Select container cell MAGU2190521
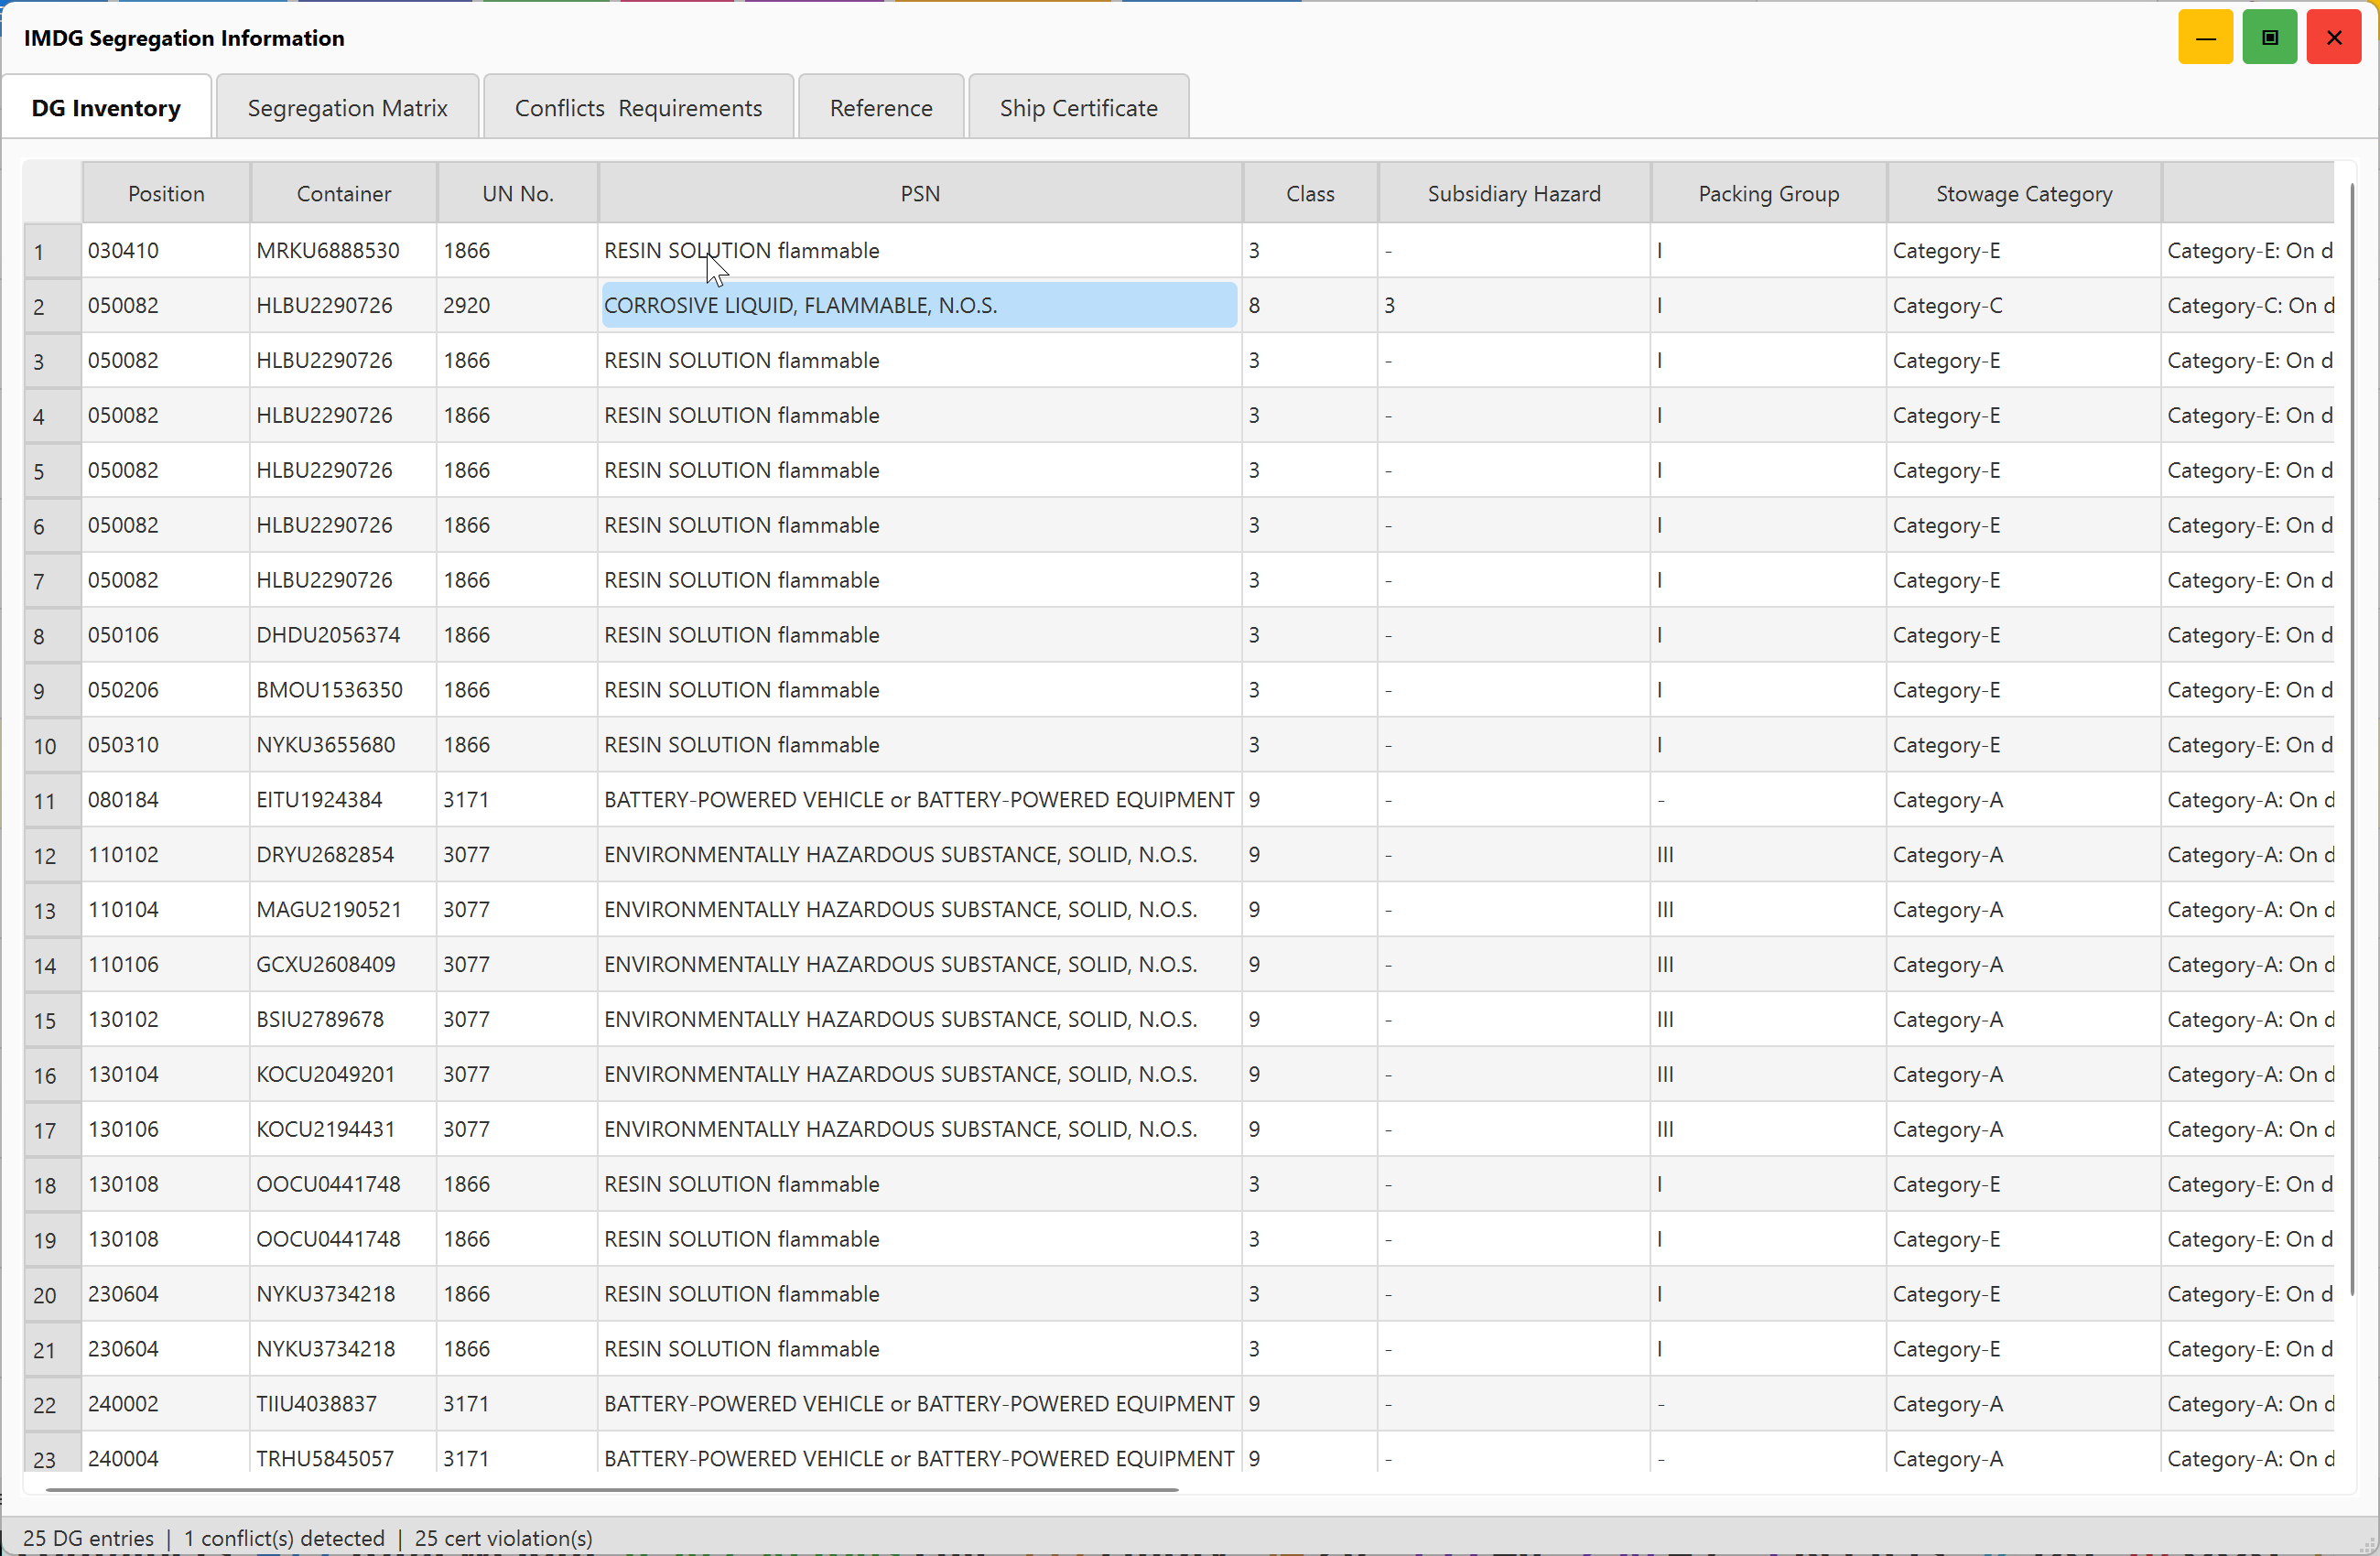This screenshot has height=1556, width=2380. tap(343, 910)
